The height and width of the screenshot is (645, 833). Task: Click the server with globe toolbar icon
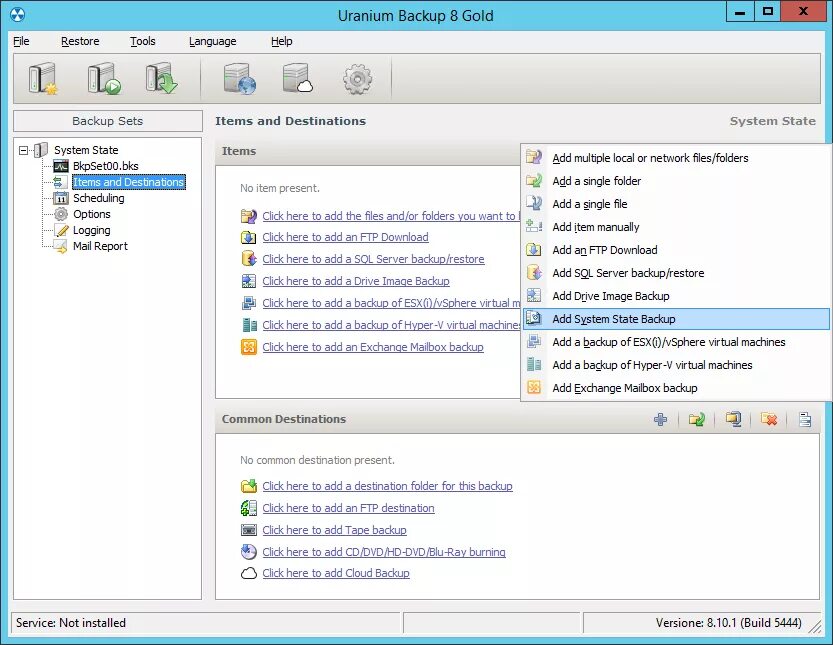coord(240,79)
